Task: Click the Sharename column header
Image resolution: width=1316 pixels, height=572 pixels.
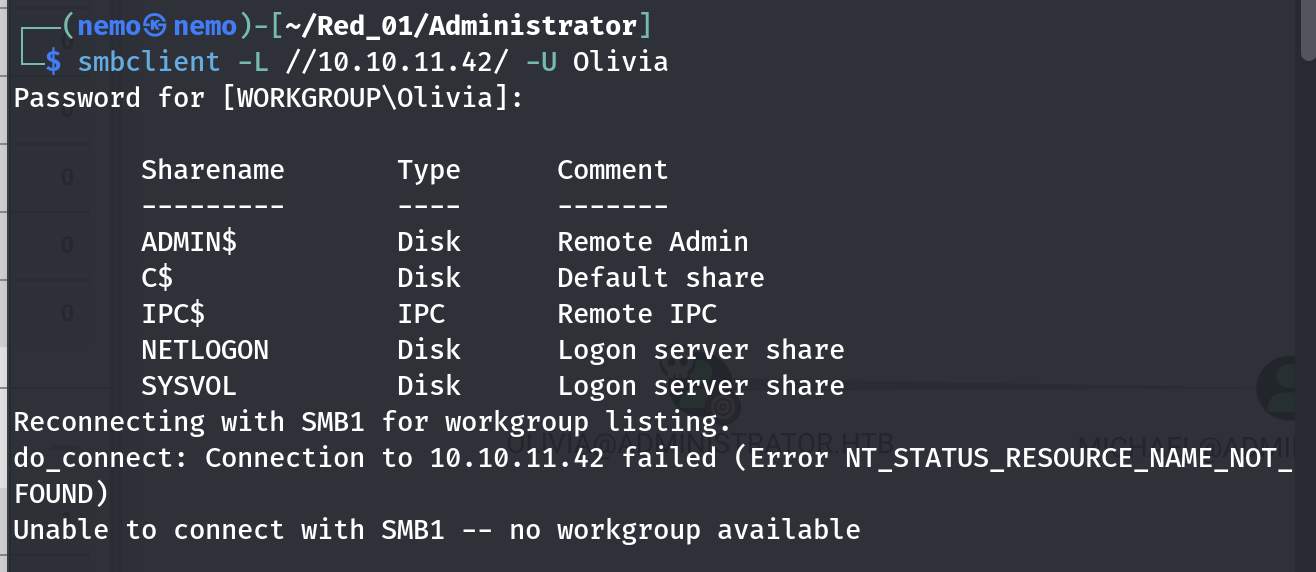Action: tap(212, 170)
